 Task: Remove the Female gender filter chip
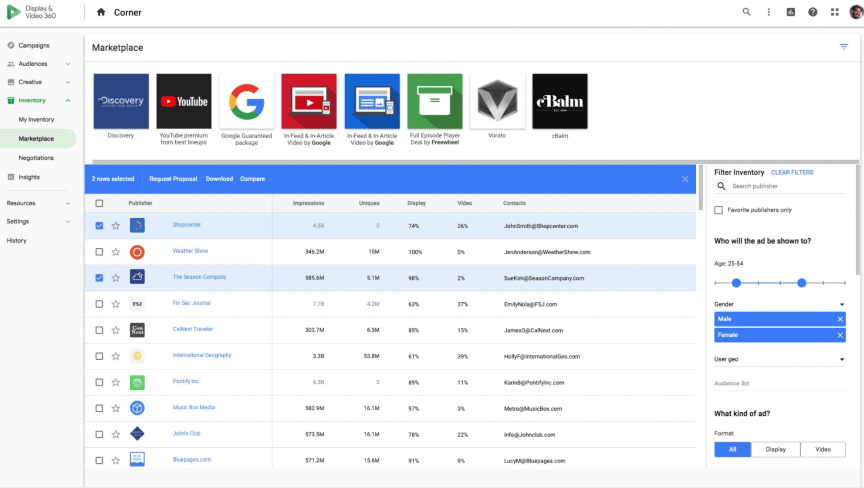[x=840, y=335]
